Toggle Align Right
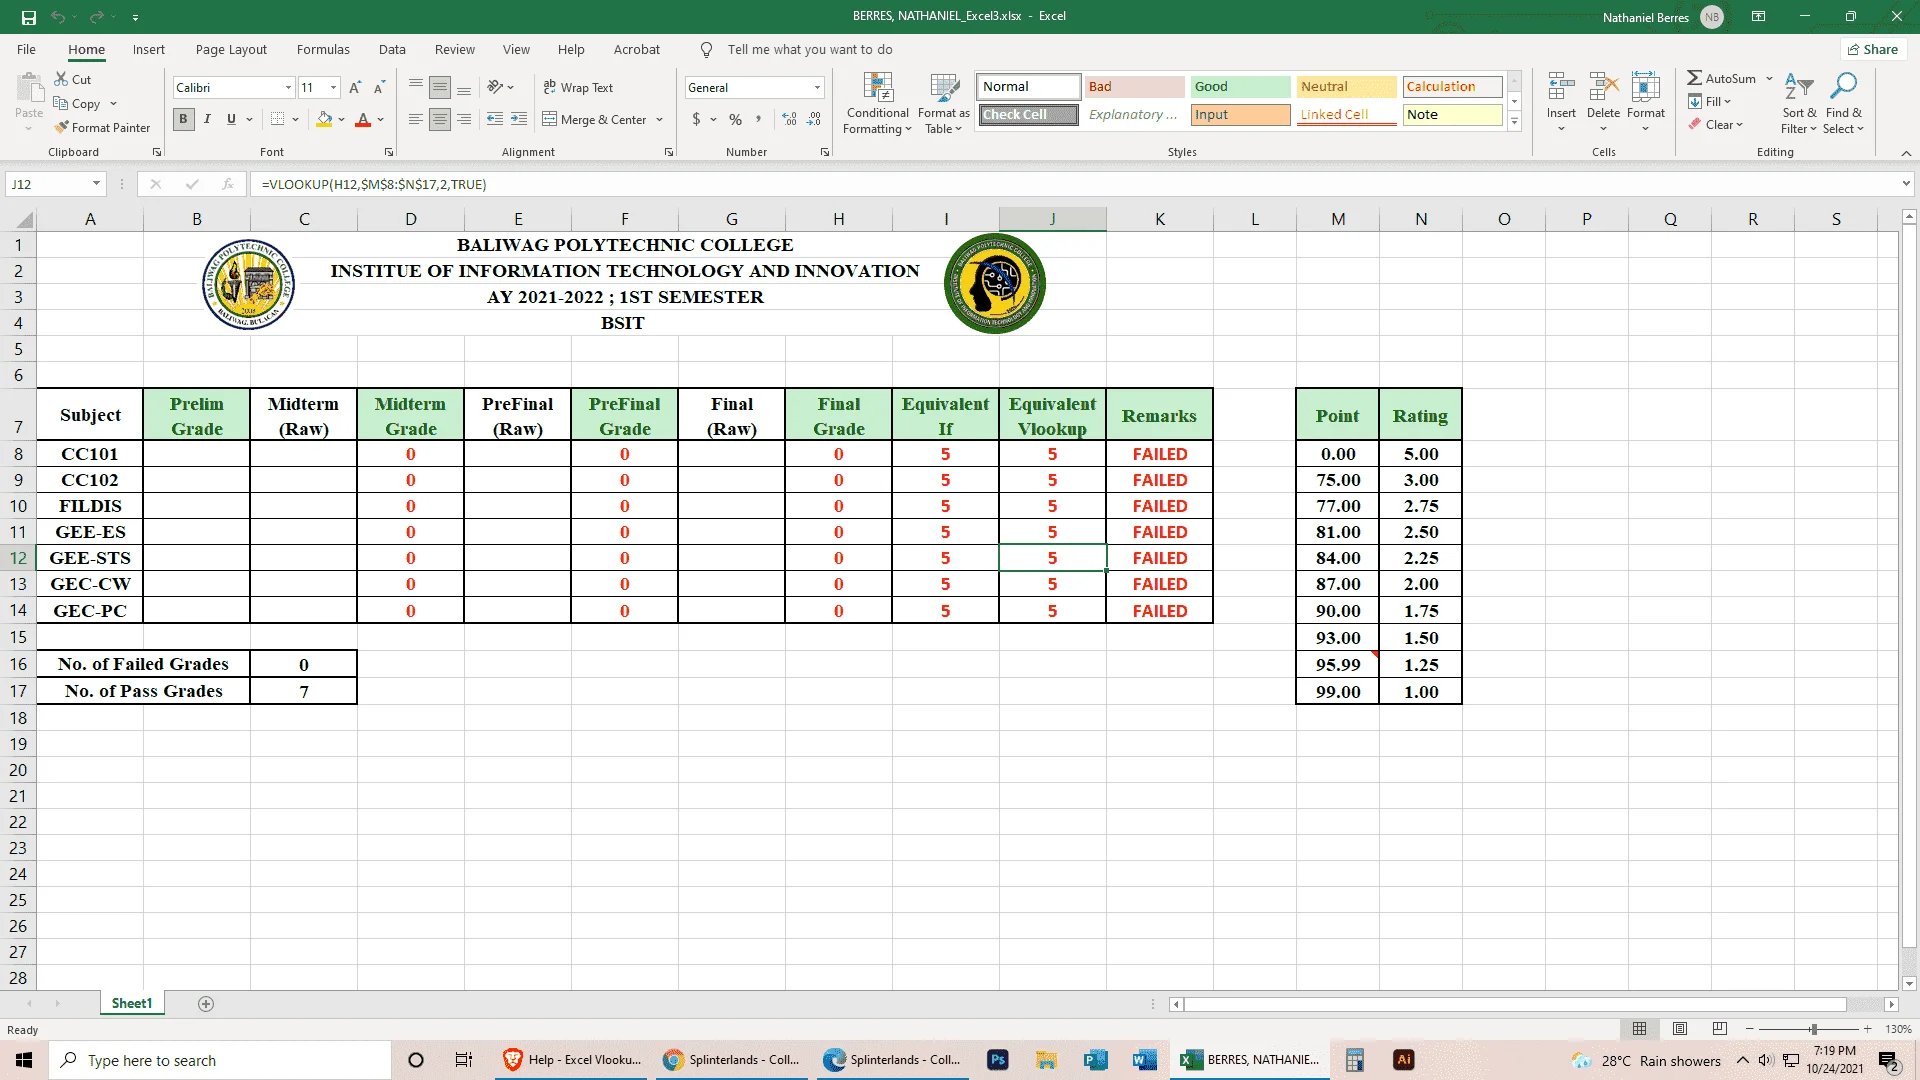1920x1080 pixels. pyautogui.click(x=464, y=119)
